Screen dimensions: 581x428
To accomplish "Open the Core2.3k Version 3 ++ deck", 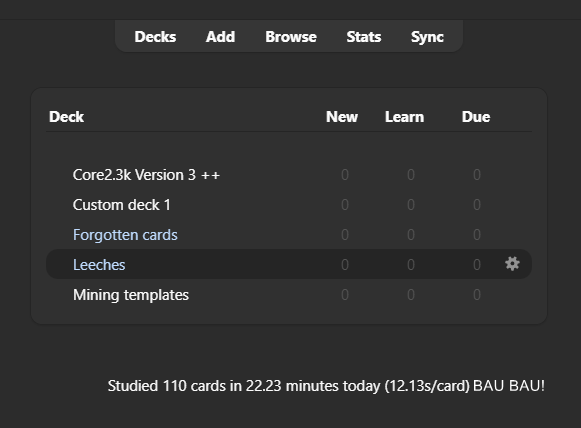I will 146,175.
